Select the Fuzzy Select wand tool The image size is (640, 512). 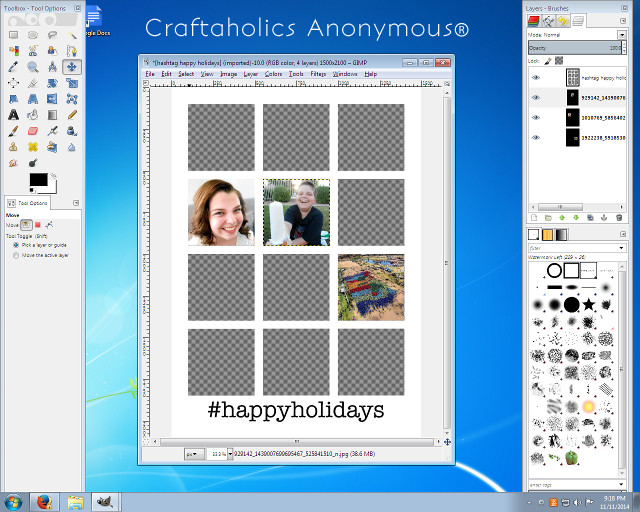(72, 35)
